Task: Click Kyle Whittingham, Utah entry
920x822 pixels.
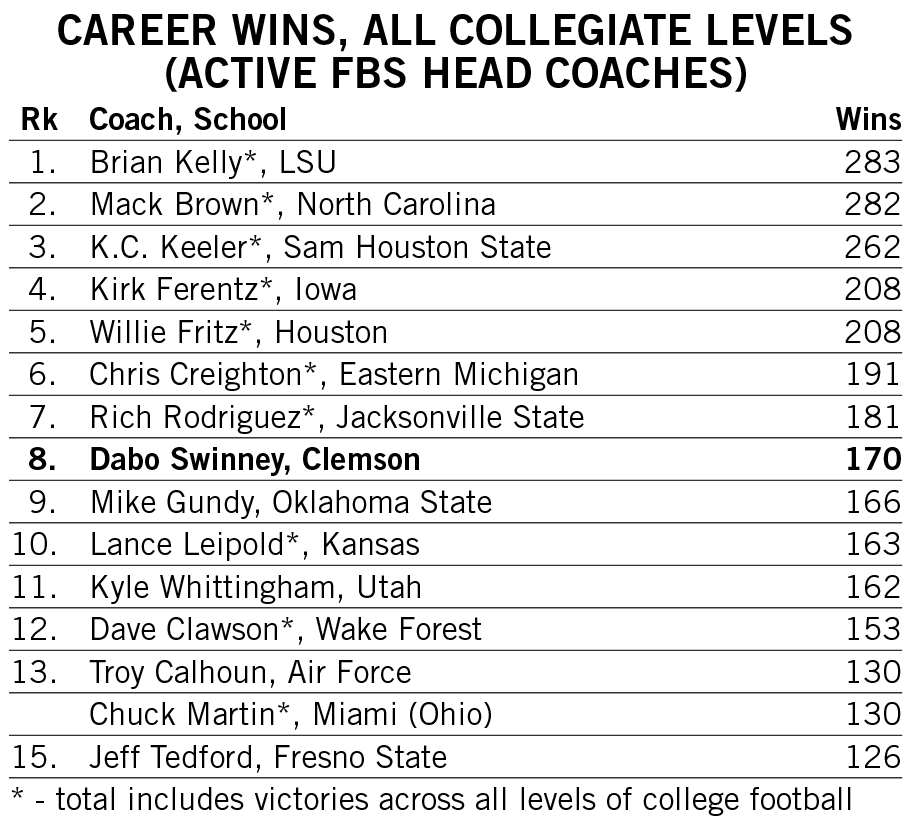Action: tap(455, 587)
